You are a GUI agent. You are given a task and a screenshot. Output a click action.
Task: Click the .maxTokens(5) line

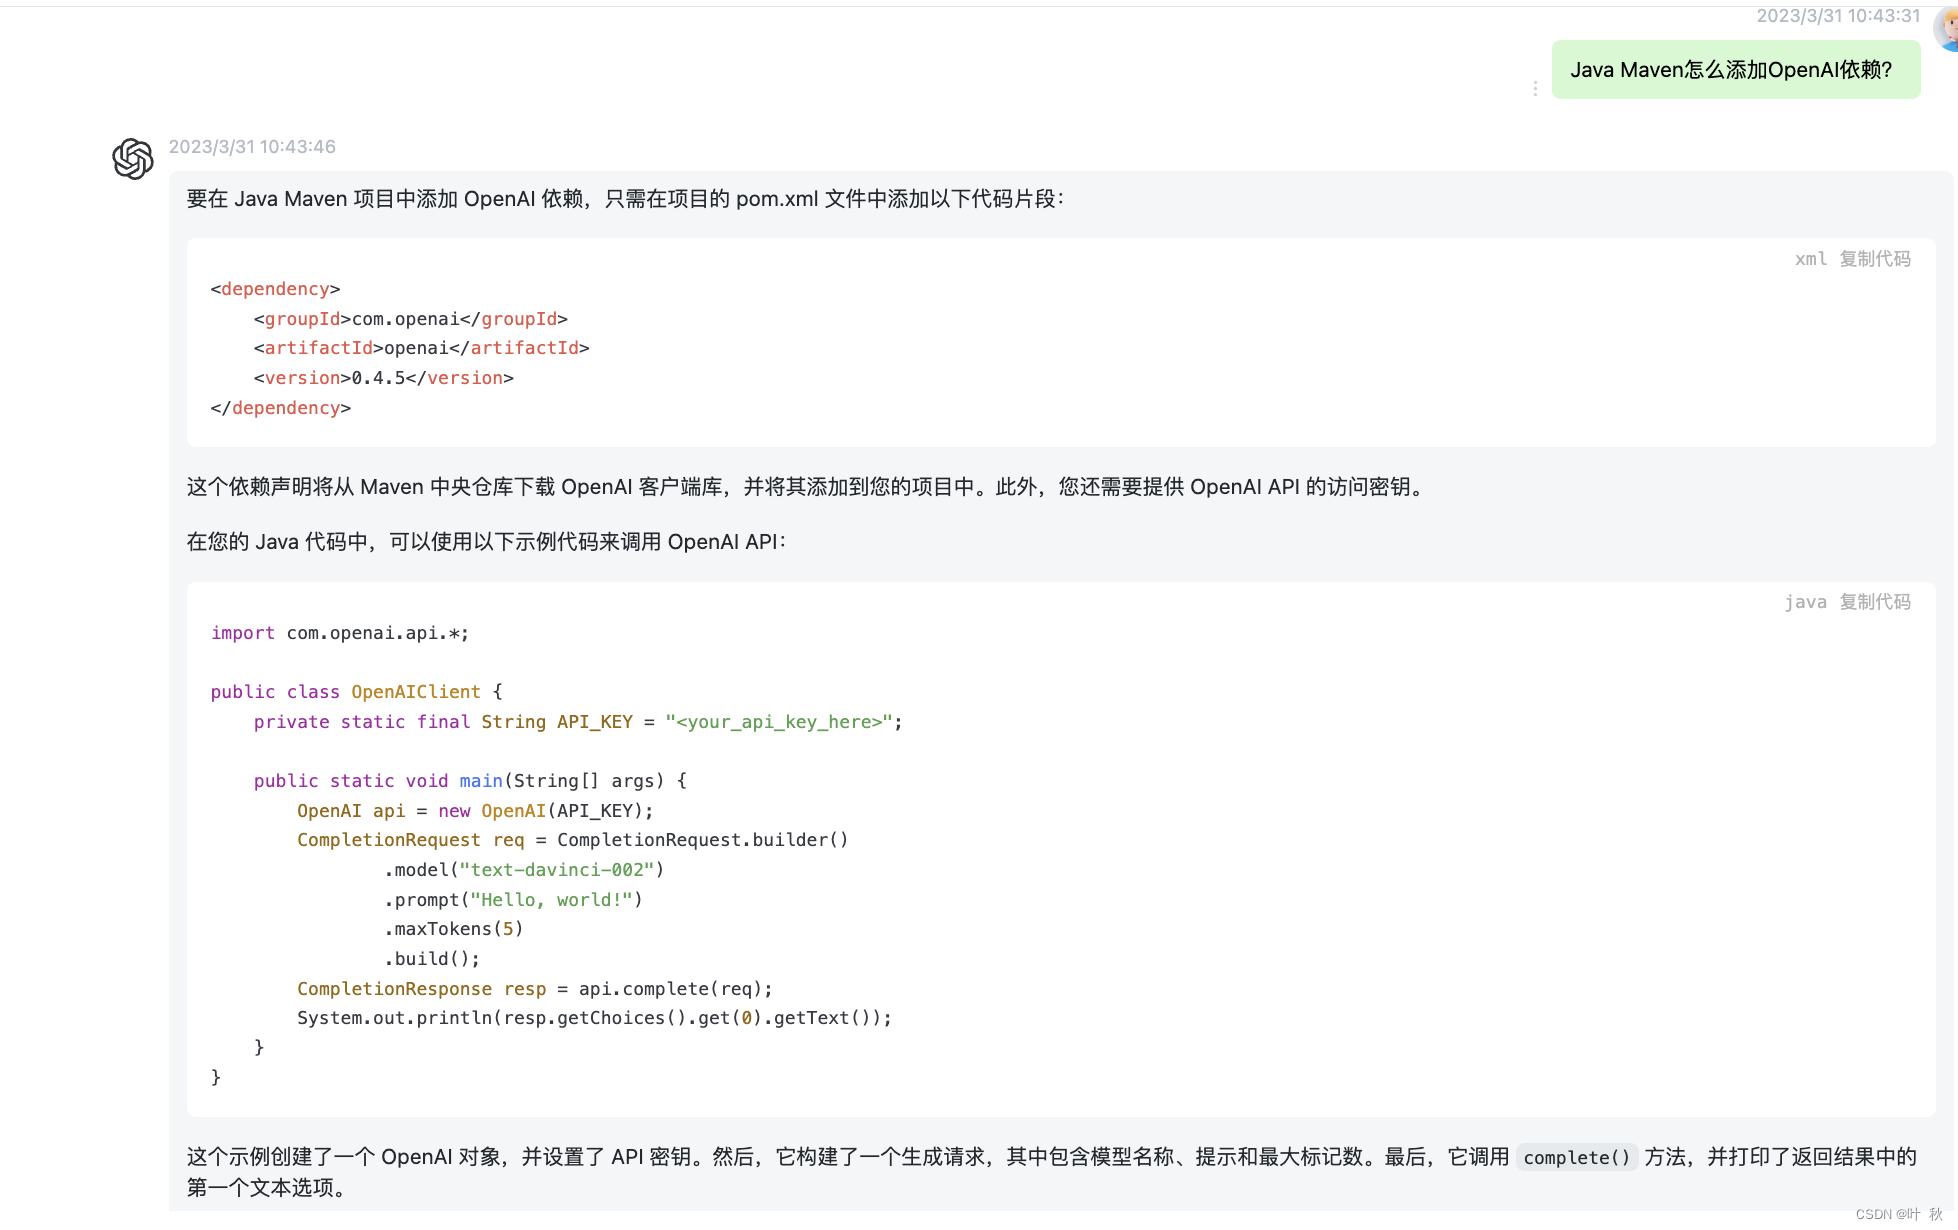(453, 929)
